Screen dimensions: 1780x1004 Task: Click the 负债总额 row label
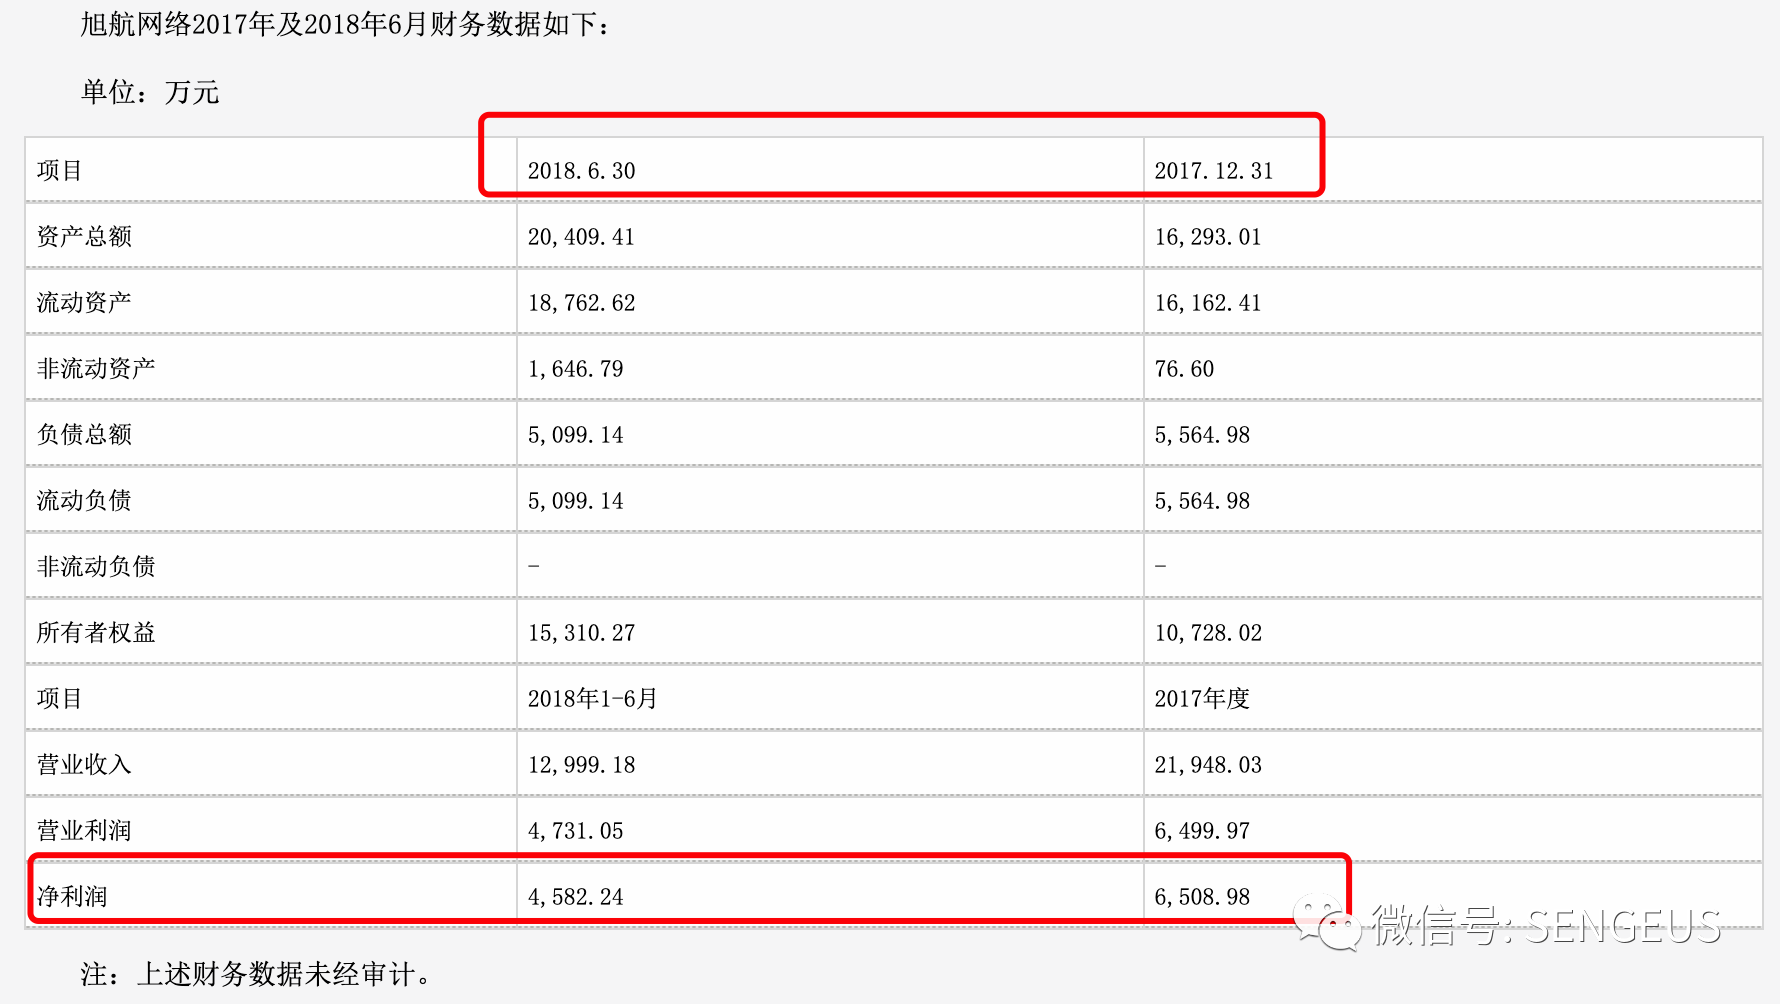(84, 435)
